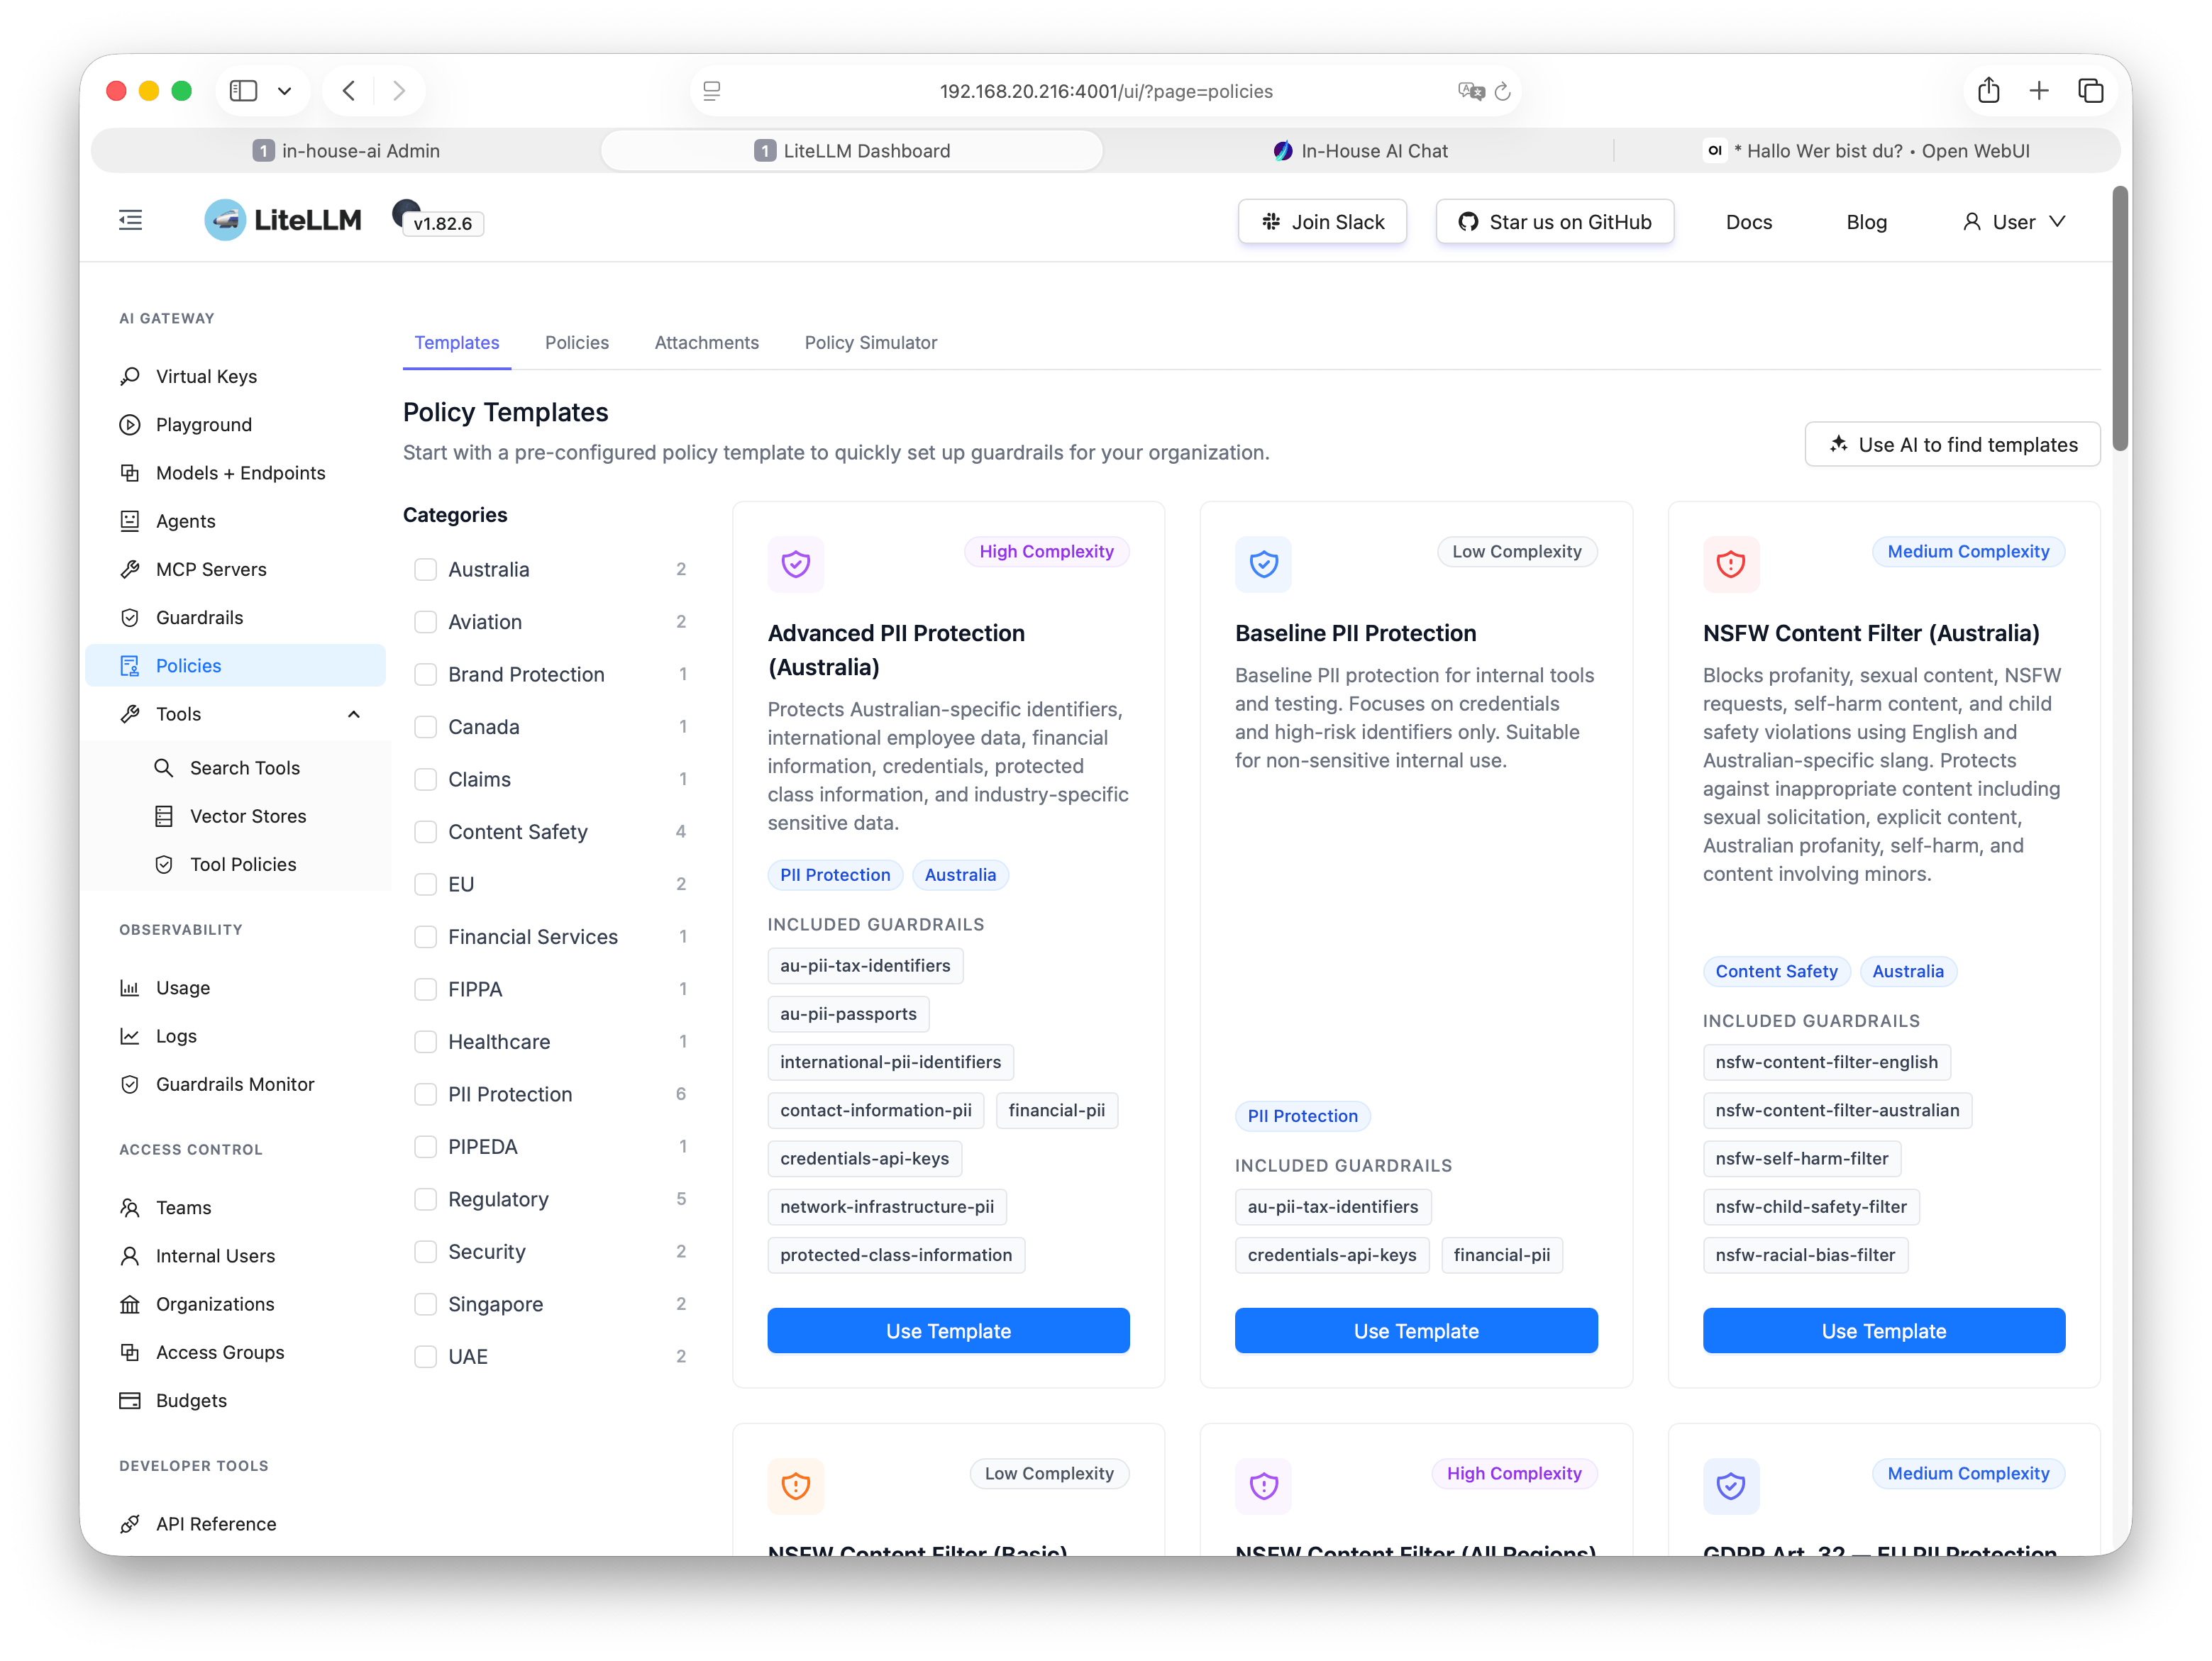
Task: Click Use AI to find templates
Action: click(1951, 445)
